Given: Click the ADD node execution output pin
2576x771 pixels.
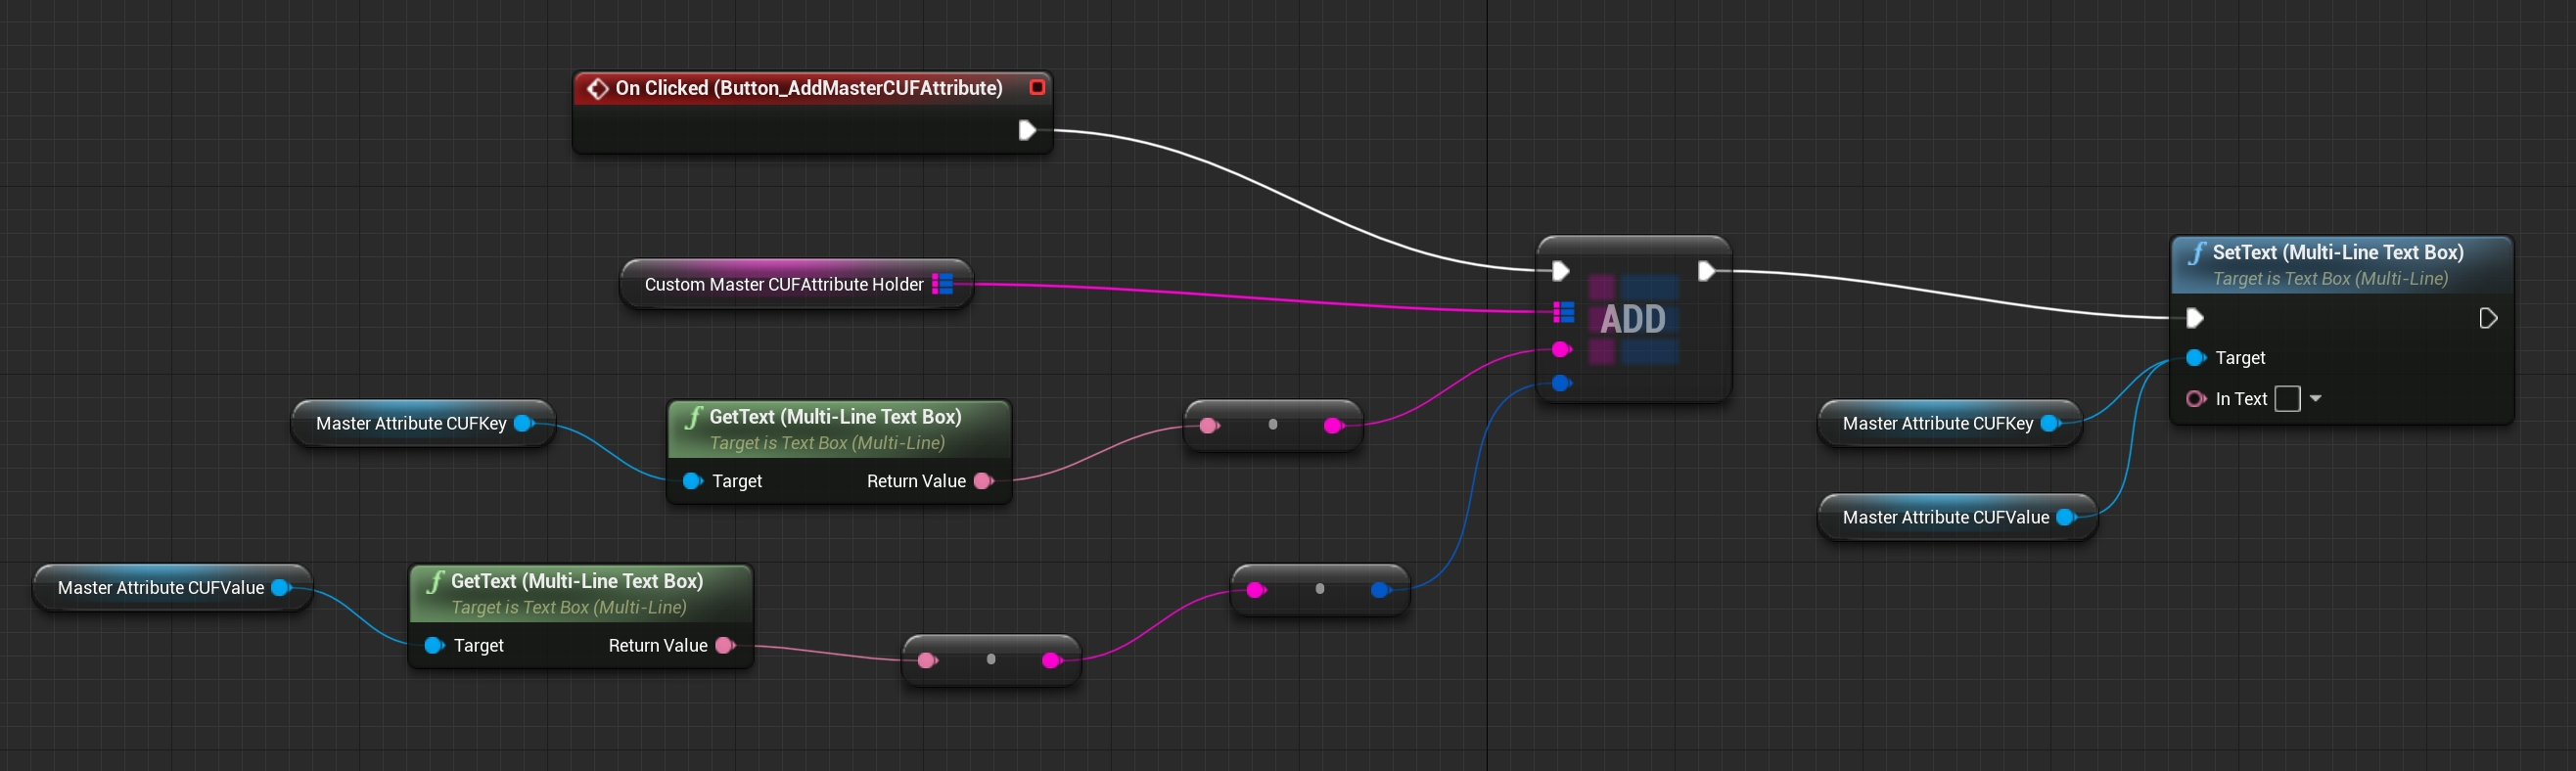Looking at the screenshot, I should pyautogui.click(x=1706, y=271).
